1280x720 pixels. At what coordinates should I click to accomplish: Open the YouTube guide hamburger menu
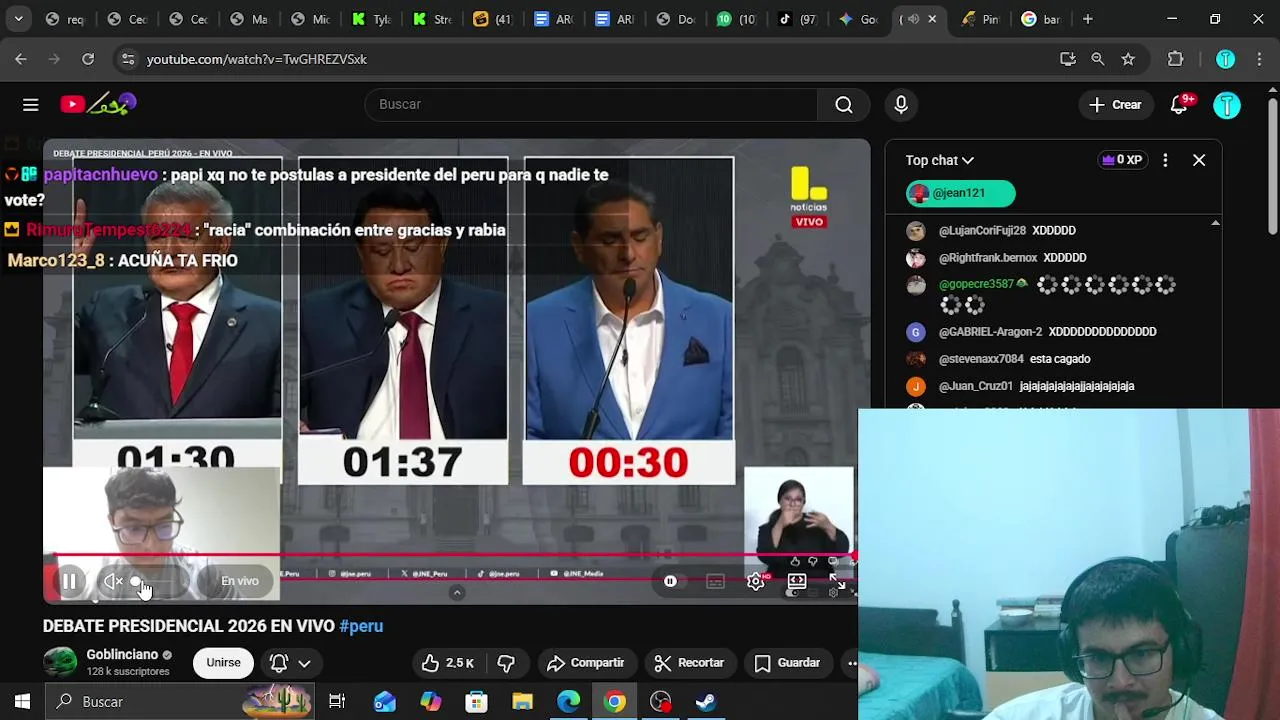[x=31, y=104]
